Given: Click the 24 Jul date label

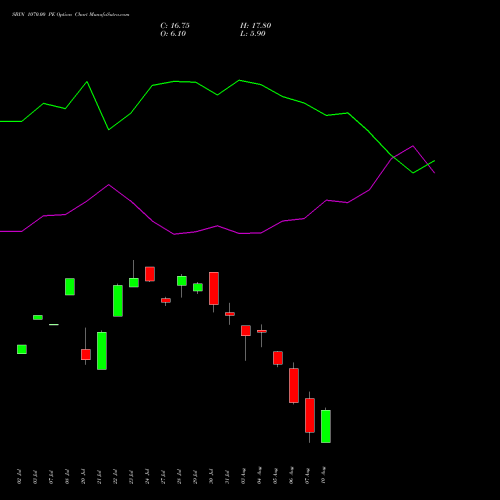Looking at the screenshot, I should [x=147, y=477].
